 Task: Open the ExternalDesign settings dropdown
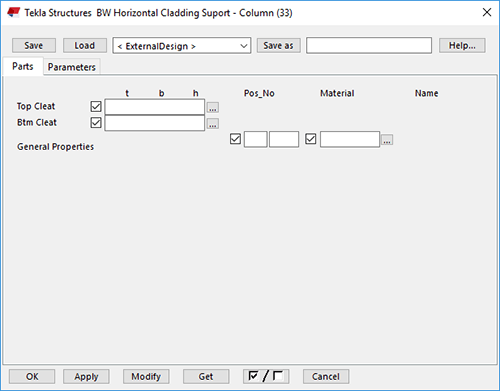pyautogui.click(x=182, y=46)
